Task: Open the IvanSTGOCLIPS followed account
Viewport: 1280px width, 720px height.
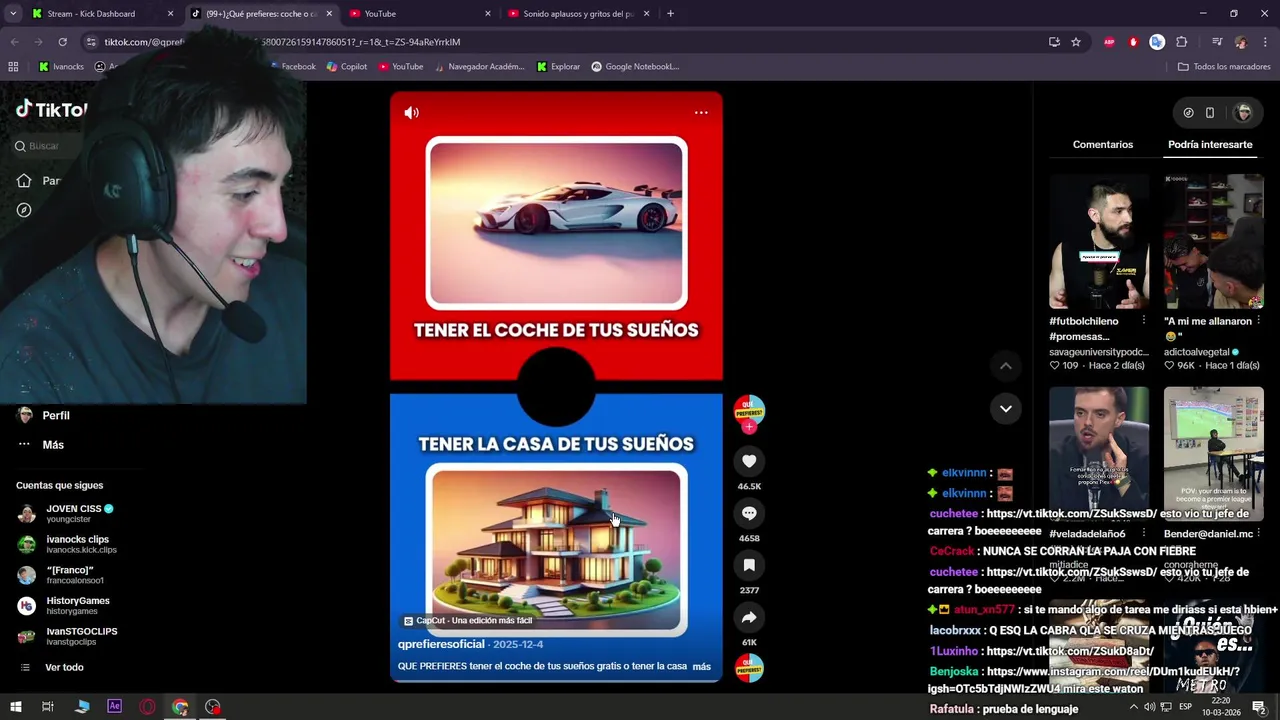Action: (x=67, y=636)
